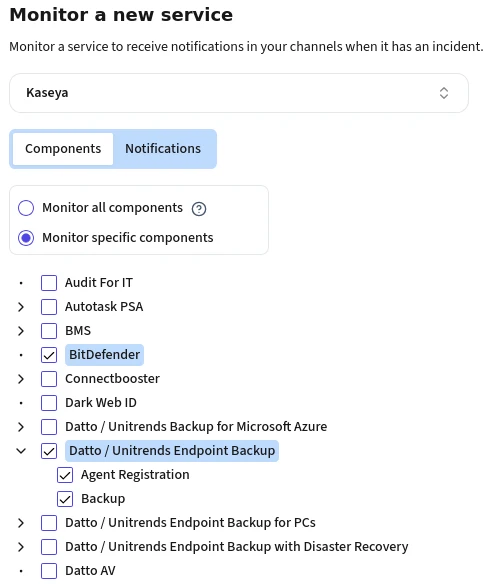
Task: Check Datto / Unitrends Endpoint Backup for PCs checkbox
Action: [49, 523]
